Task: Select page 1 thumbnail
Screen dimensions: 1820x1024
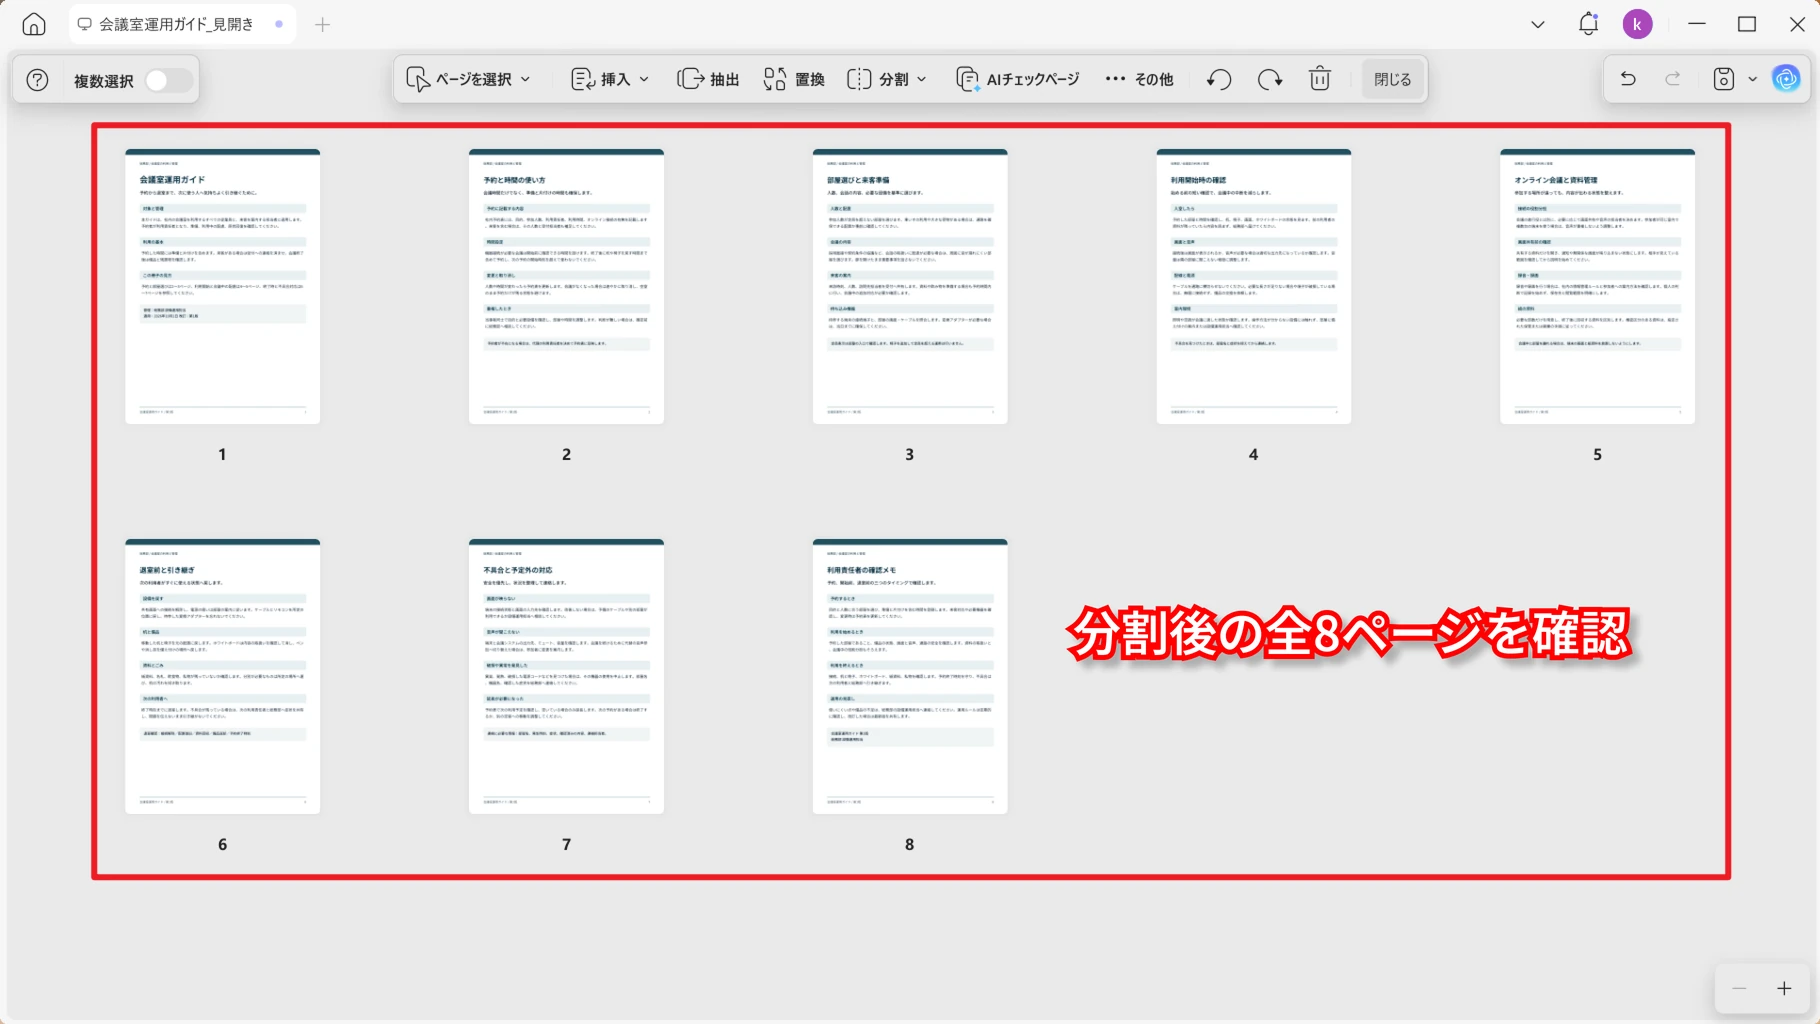Action: [222, 286]
